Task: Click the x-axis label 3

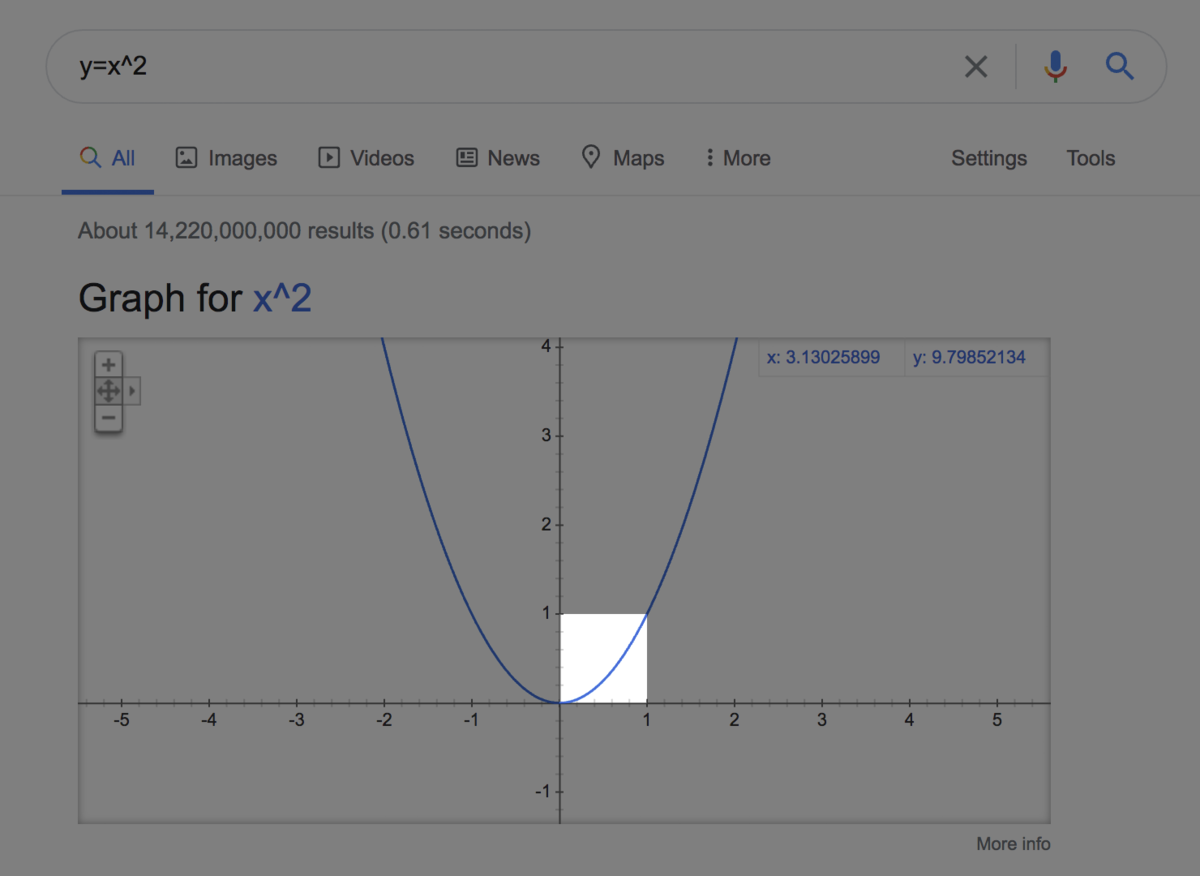Action: tap(822, 720)
